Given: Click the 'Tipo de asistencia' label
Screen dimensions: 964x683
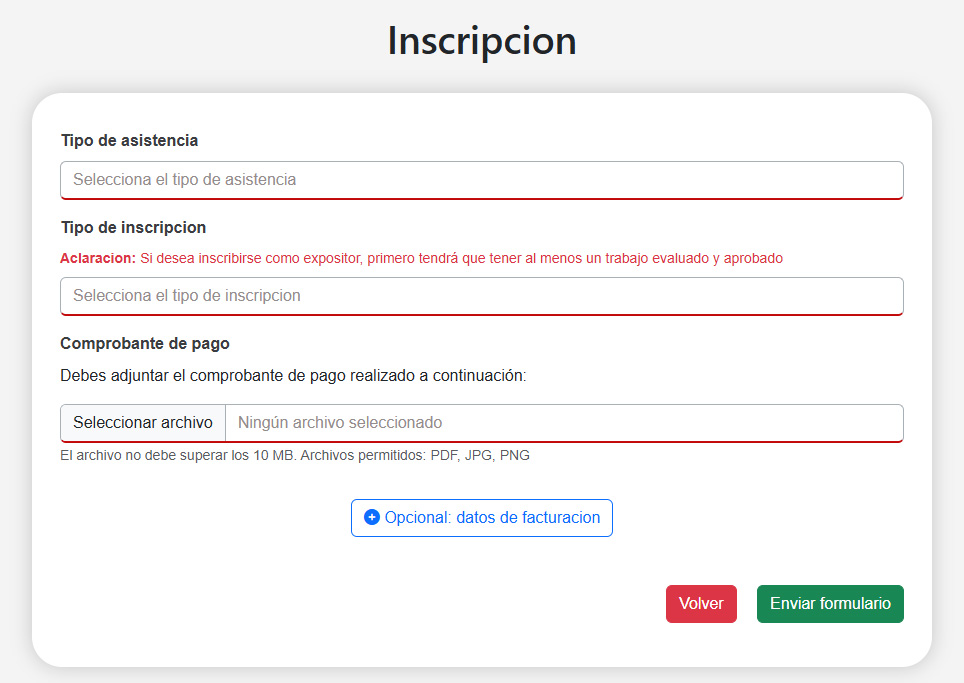Looking at the screenshot, I should coord(129,141).
